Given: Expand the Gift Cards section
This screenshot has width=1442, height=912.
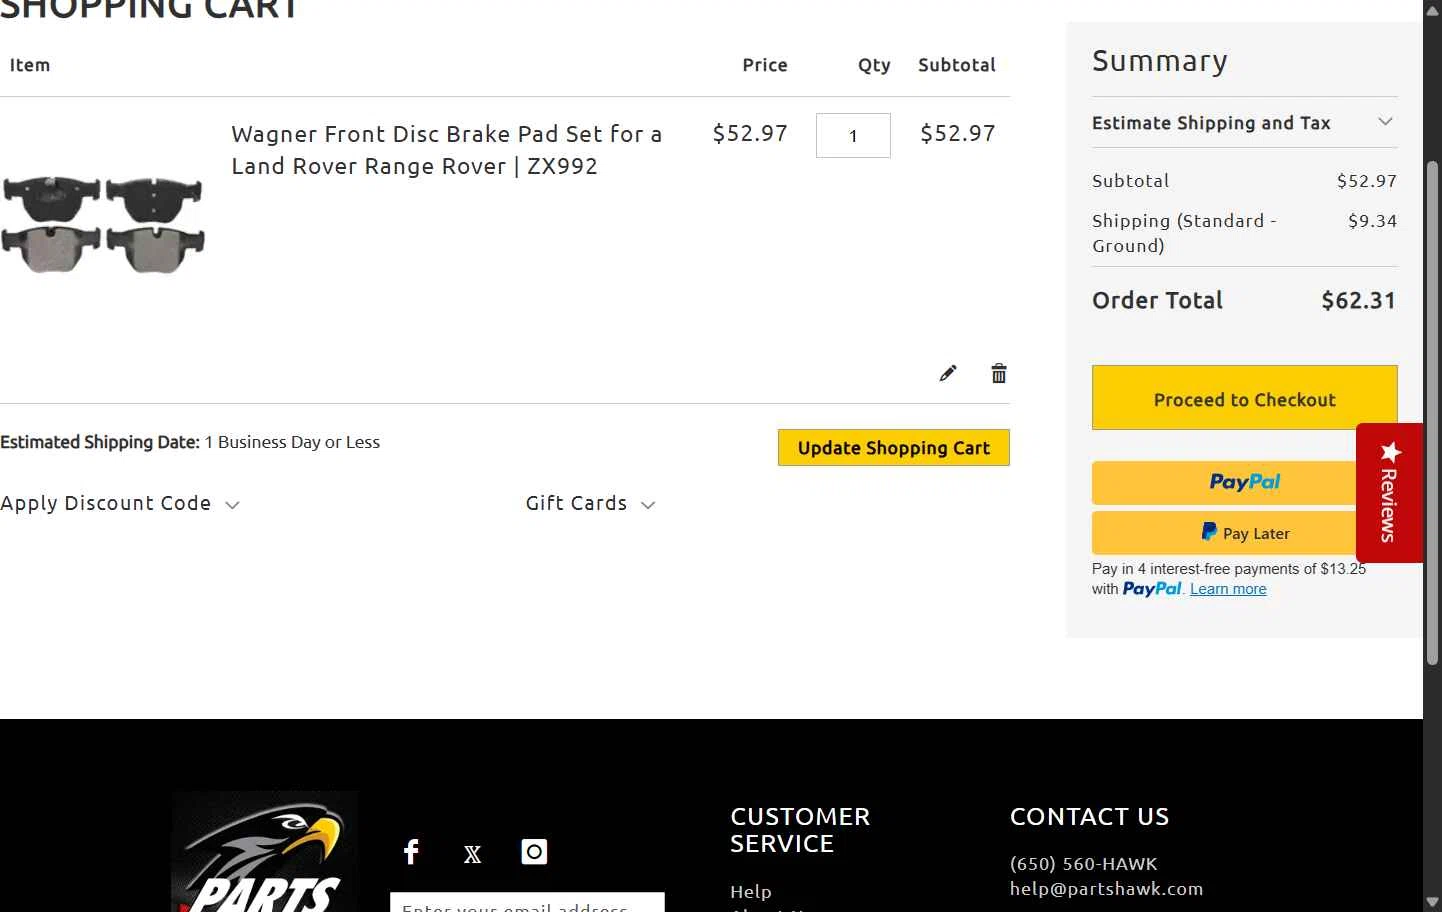Looking at the screenshot, I should coord(590,504).
